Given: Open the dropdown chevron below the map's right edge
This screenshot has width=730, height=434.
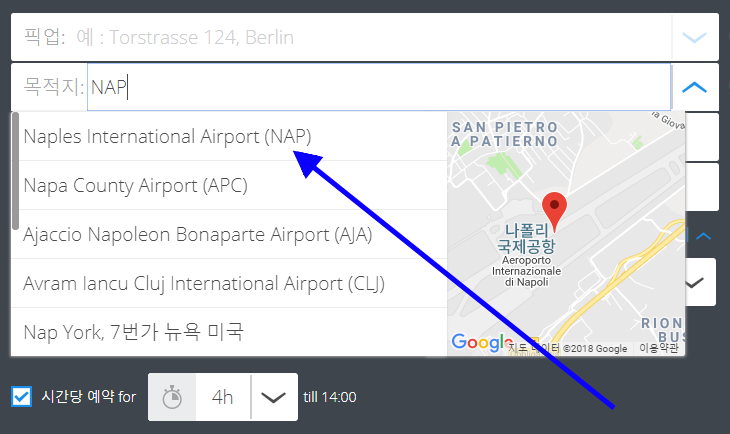Looking at the screenshot, I should [x=695, y=282].
